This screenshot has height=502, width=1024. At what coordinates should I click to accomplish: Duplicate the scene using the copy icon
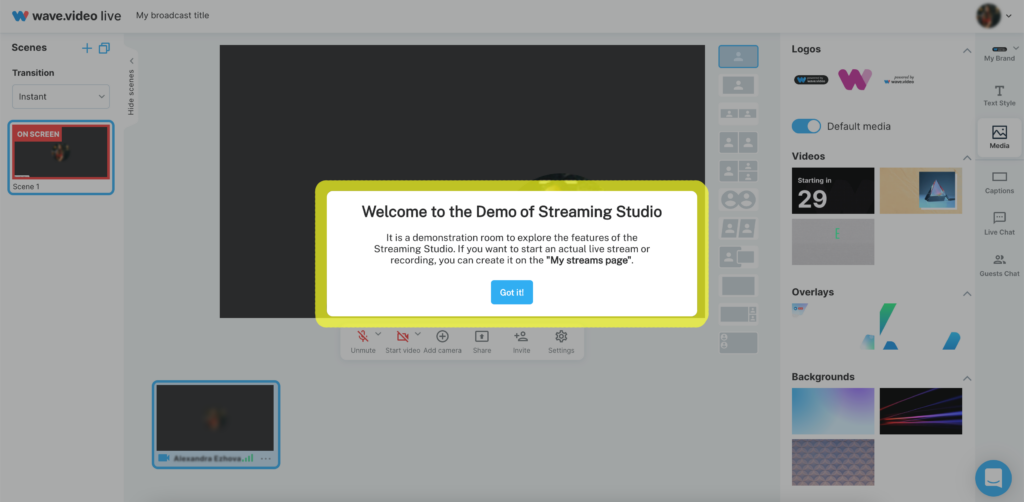(104, 48)
